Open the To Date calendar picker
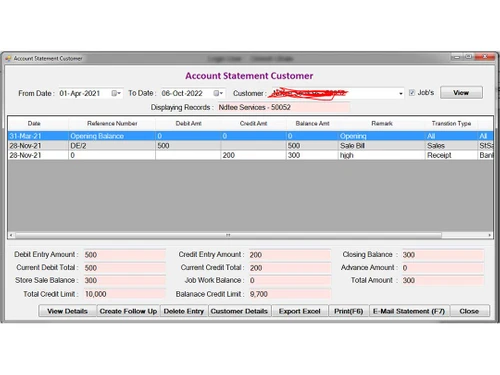This screenshot has width=500, height=375. click(218, 93)
